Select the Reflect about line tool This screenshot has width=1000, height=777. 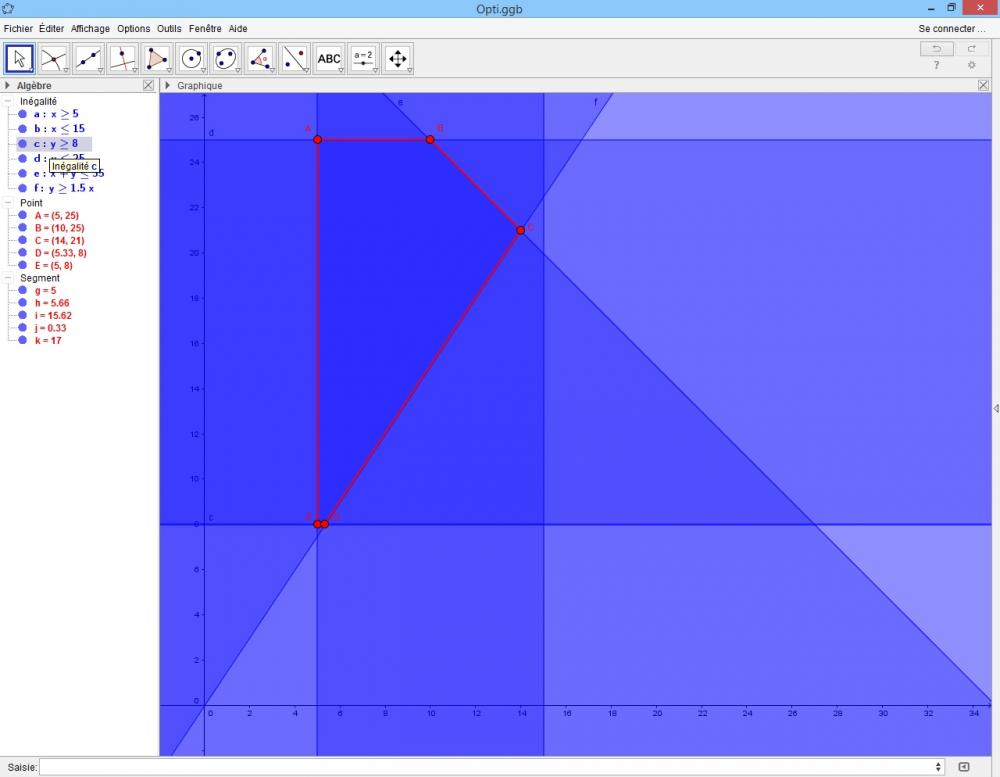295,59
